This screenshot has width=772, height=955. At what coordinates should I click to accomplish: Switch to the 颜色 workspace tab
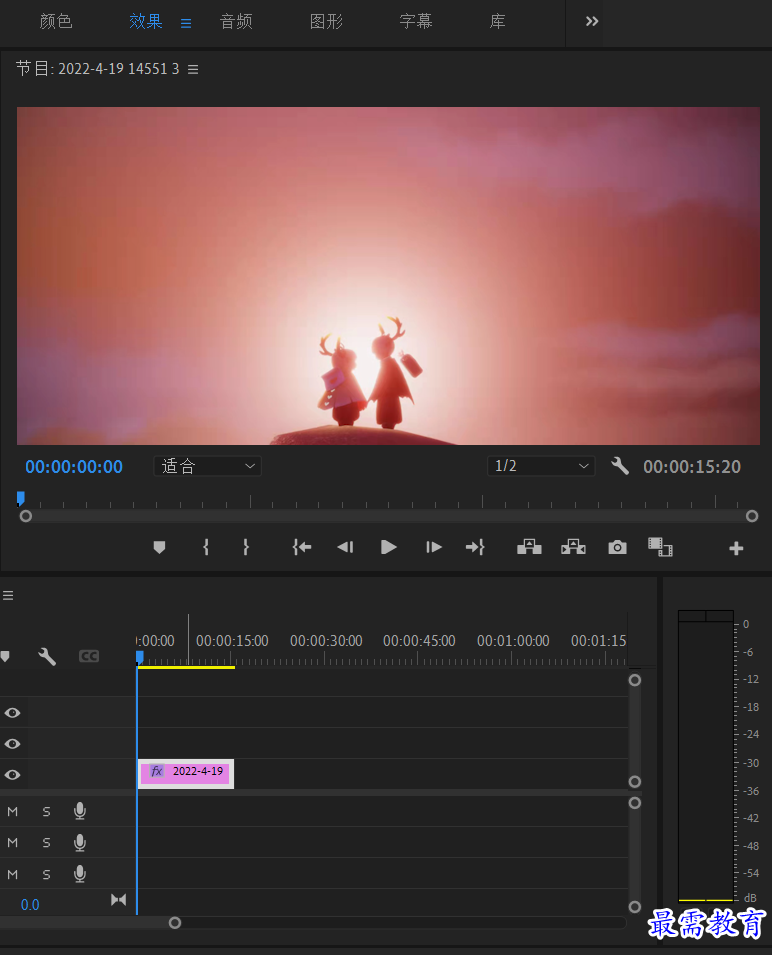(56, 22)
